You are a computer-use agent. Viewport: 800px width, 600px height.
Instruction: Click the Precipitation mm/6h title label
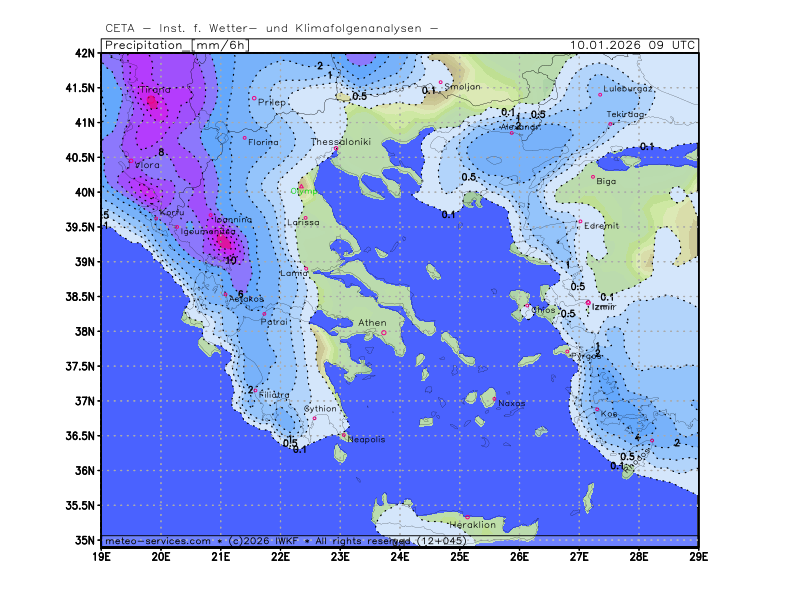(176, 45)
